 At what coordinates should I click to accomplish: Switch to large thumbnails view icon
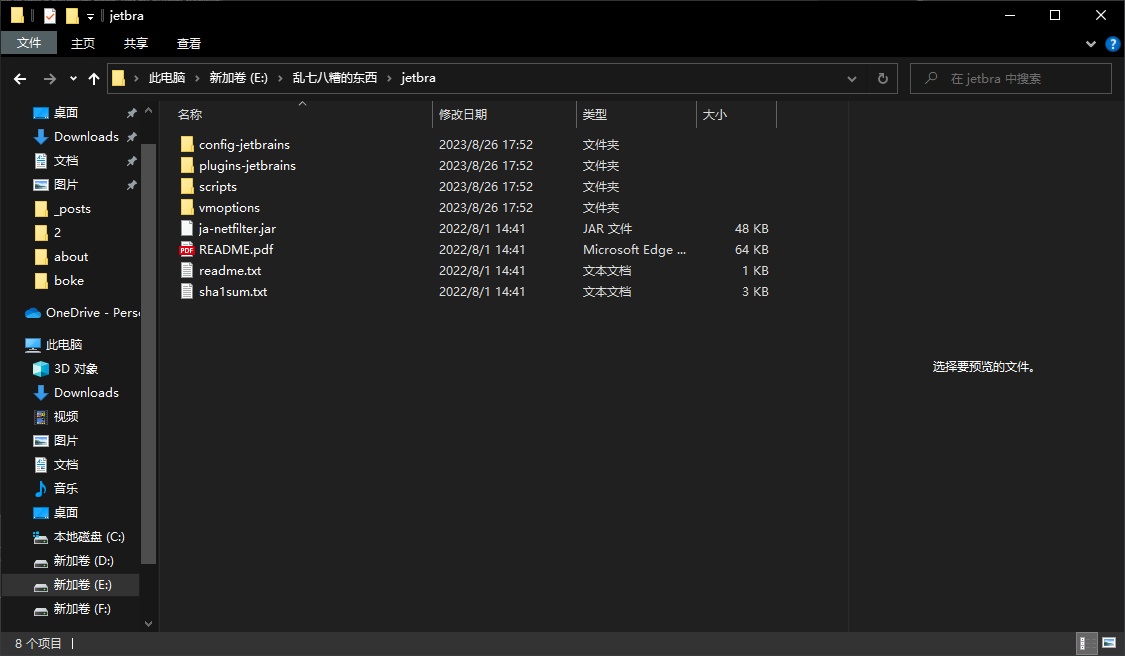click(x=1109, y=643)
